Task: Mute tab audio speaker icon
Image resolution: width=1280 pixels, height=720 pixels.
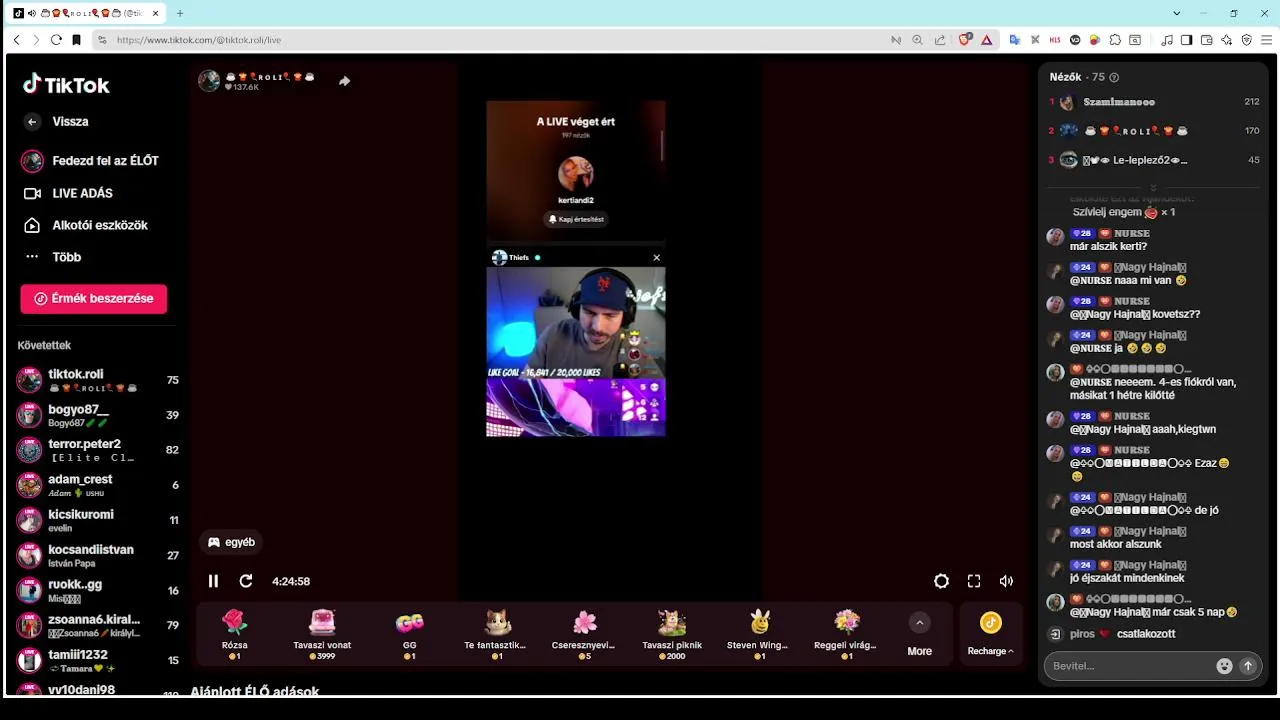Action: tap(32, 13)
